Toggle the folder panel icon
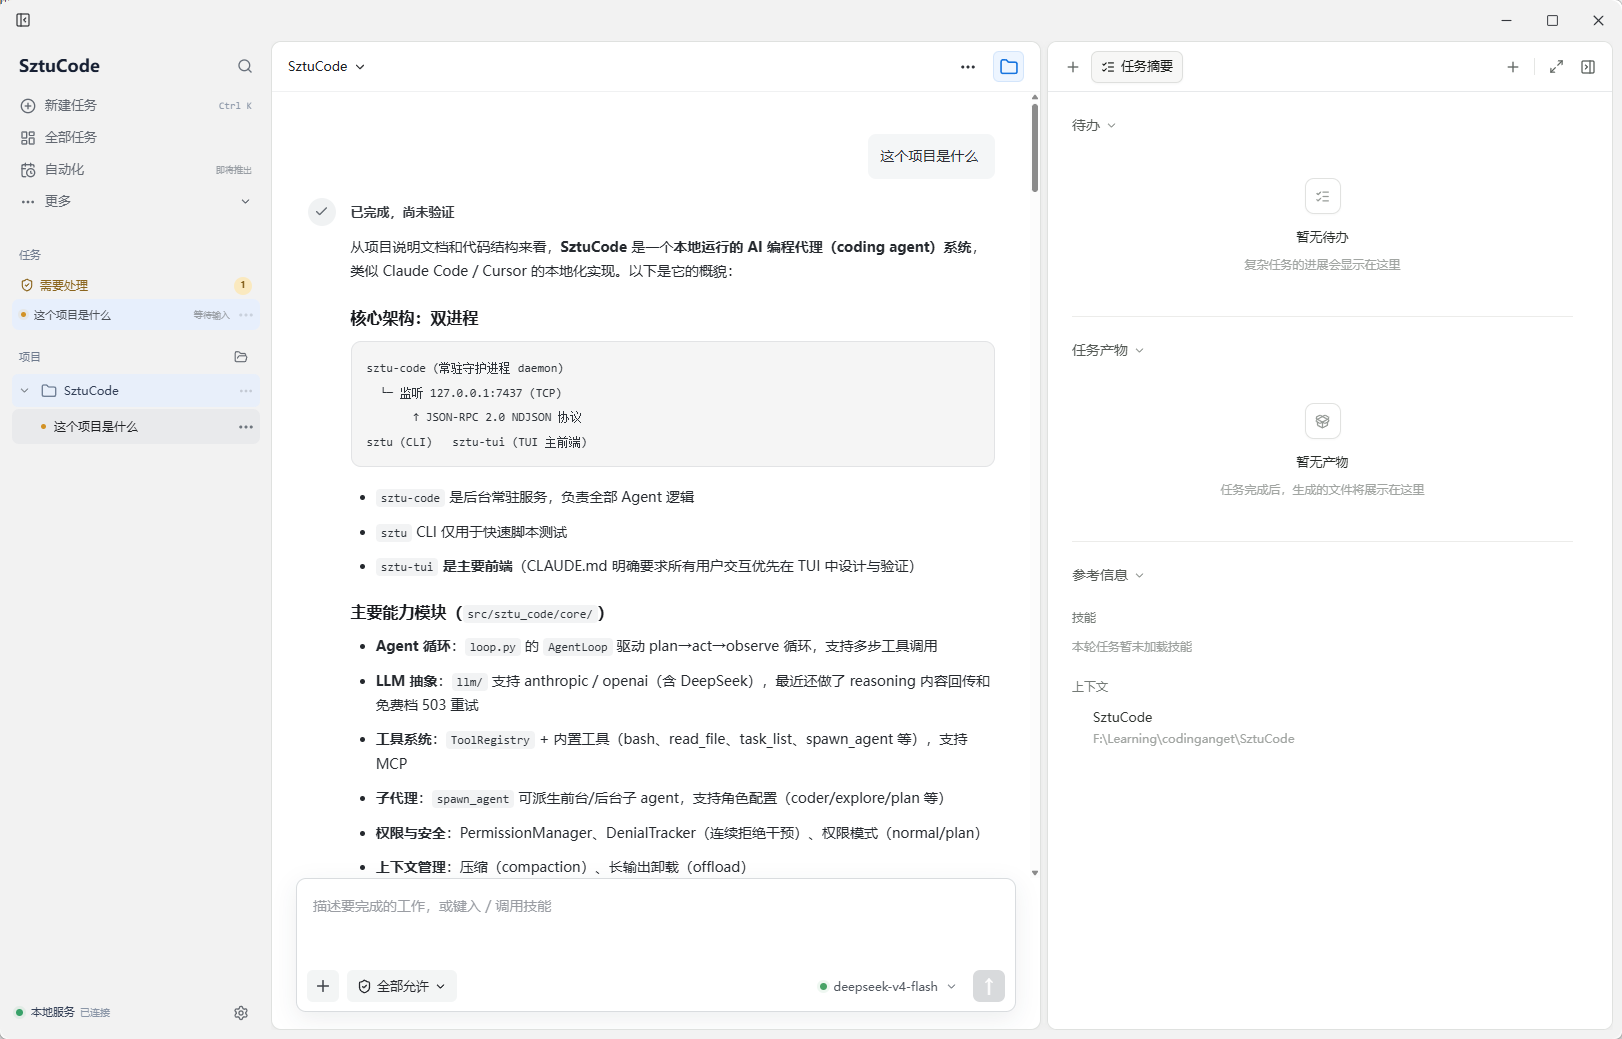Image resolution: width=1622 pixels, height=1039 pixels. pos(1009,67)
